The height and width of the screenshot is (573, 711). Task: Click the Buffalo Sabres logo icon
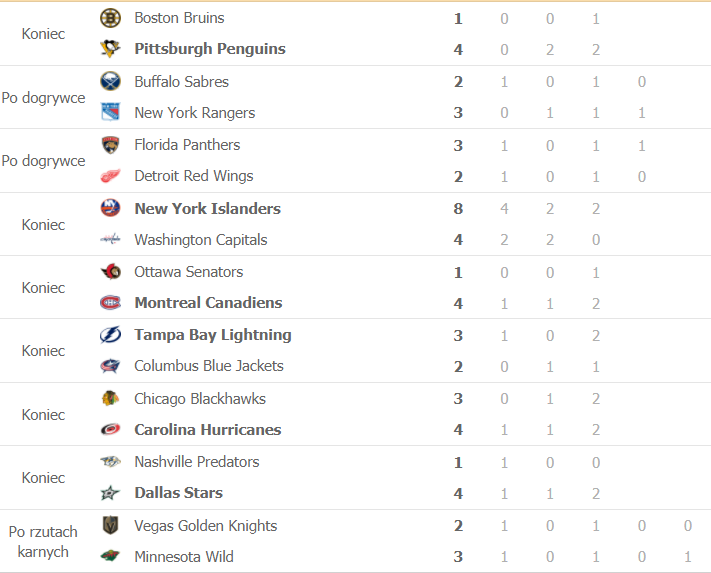click(110, 82)
